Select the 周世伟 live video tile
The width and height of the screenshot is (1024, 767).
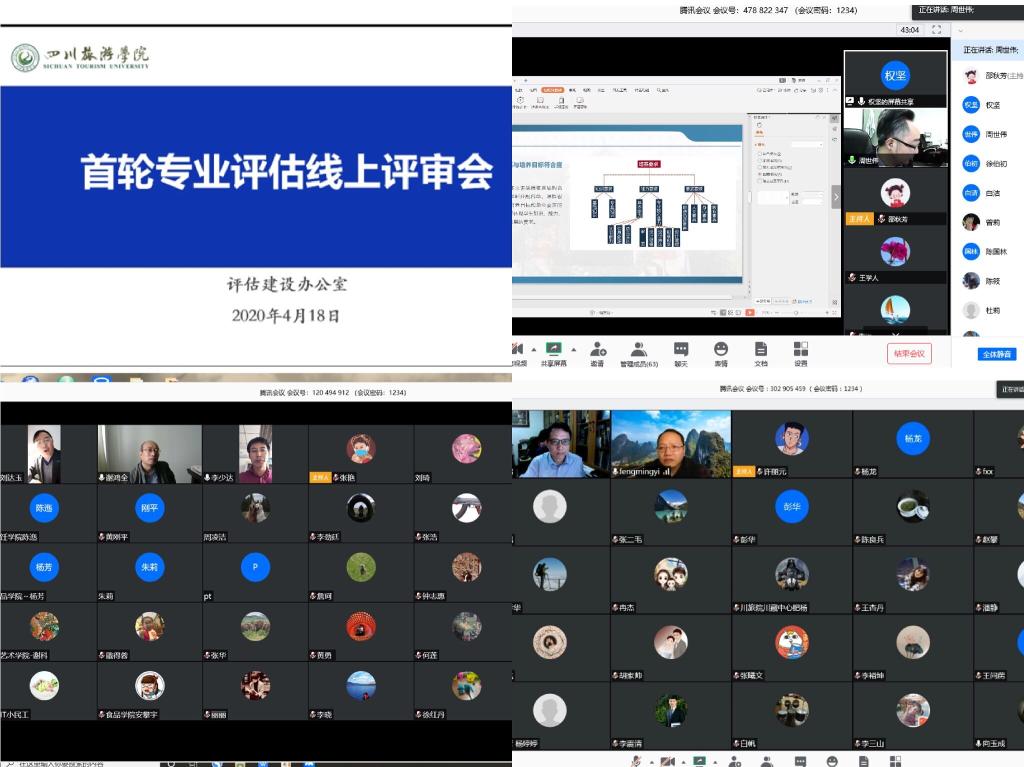pos(895,137)
